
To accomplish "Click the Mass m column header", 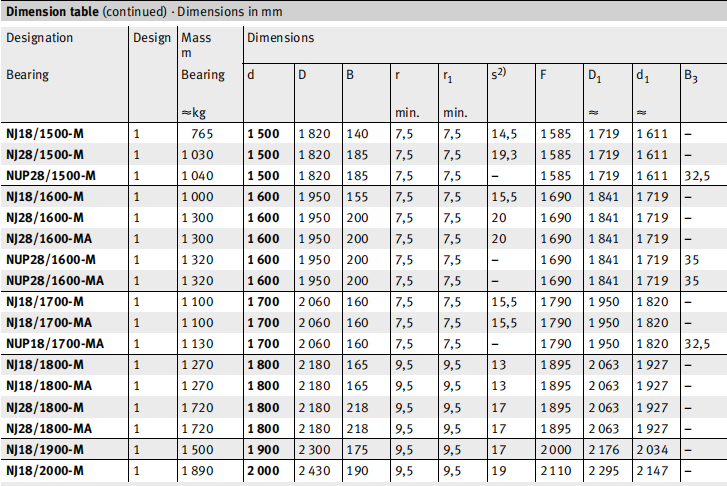I will point(195,45).
